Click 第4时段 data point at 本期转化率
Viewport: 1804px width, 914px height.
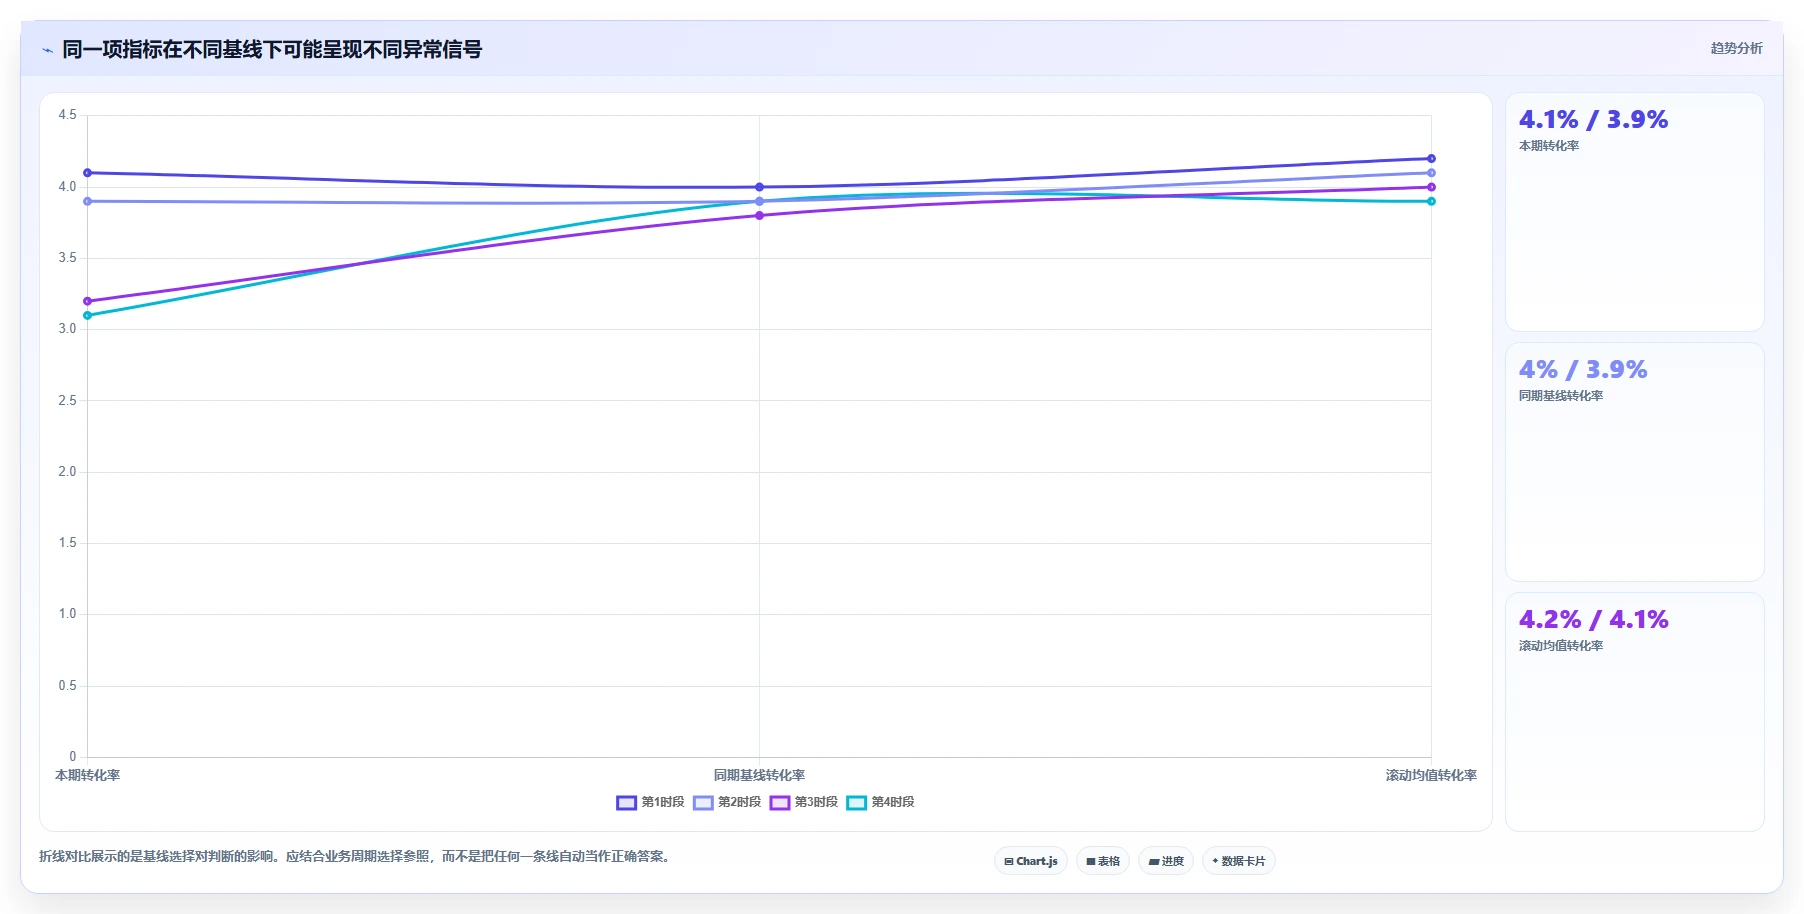pos(87,315)
